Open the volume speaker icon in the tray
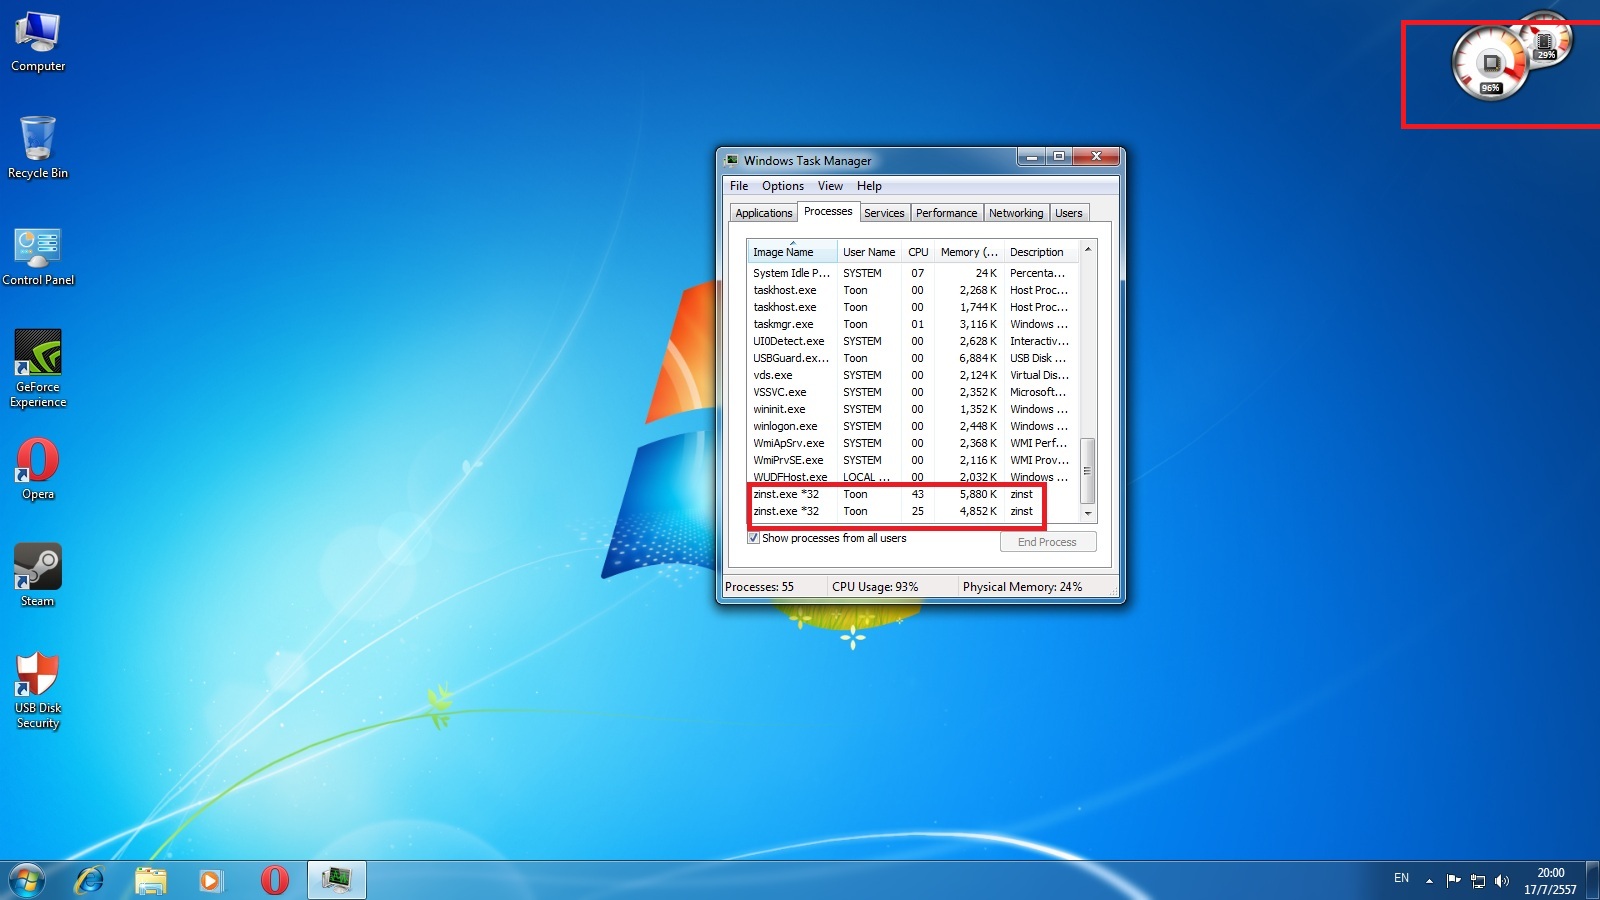 coord(1501,880)
